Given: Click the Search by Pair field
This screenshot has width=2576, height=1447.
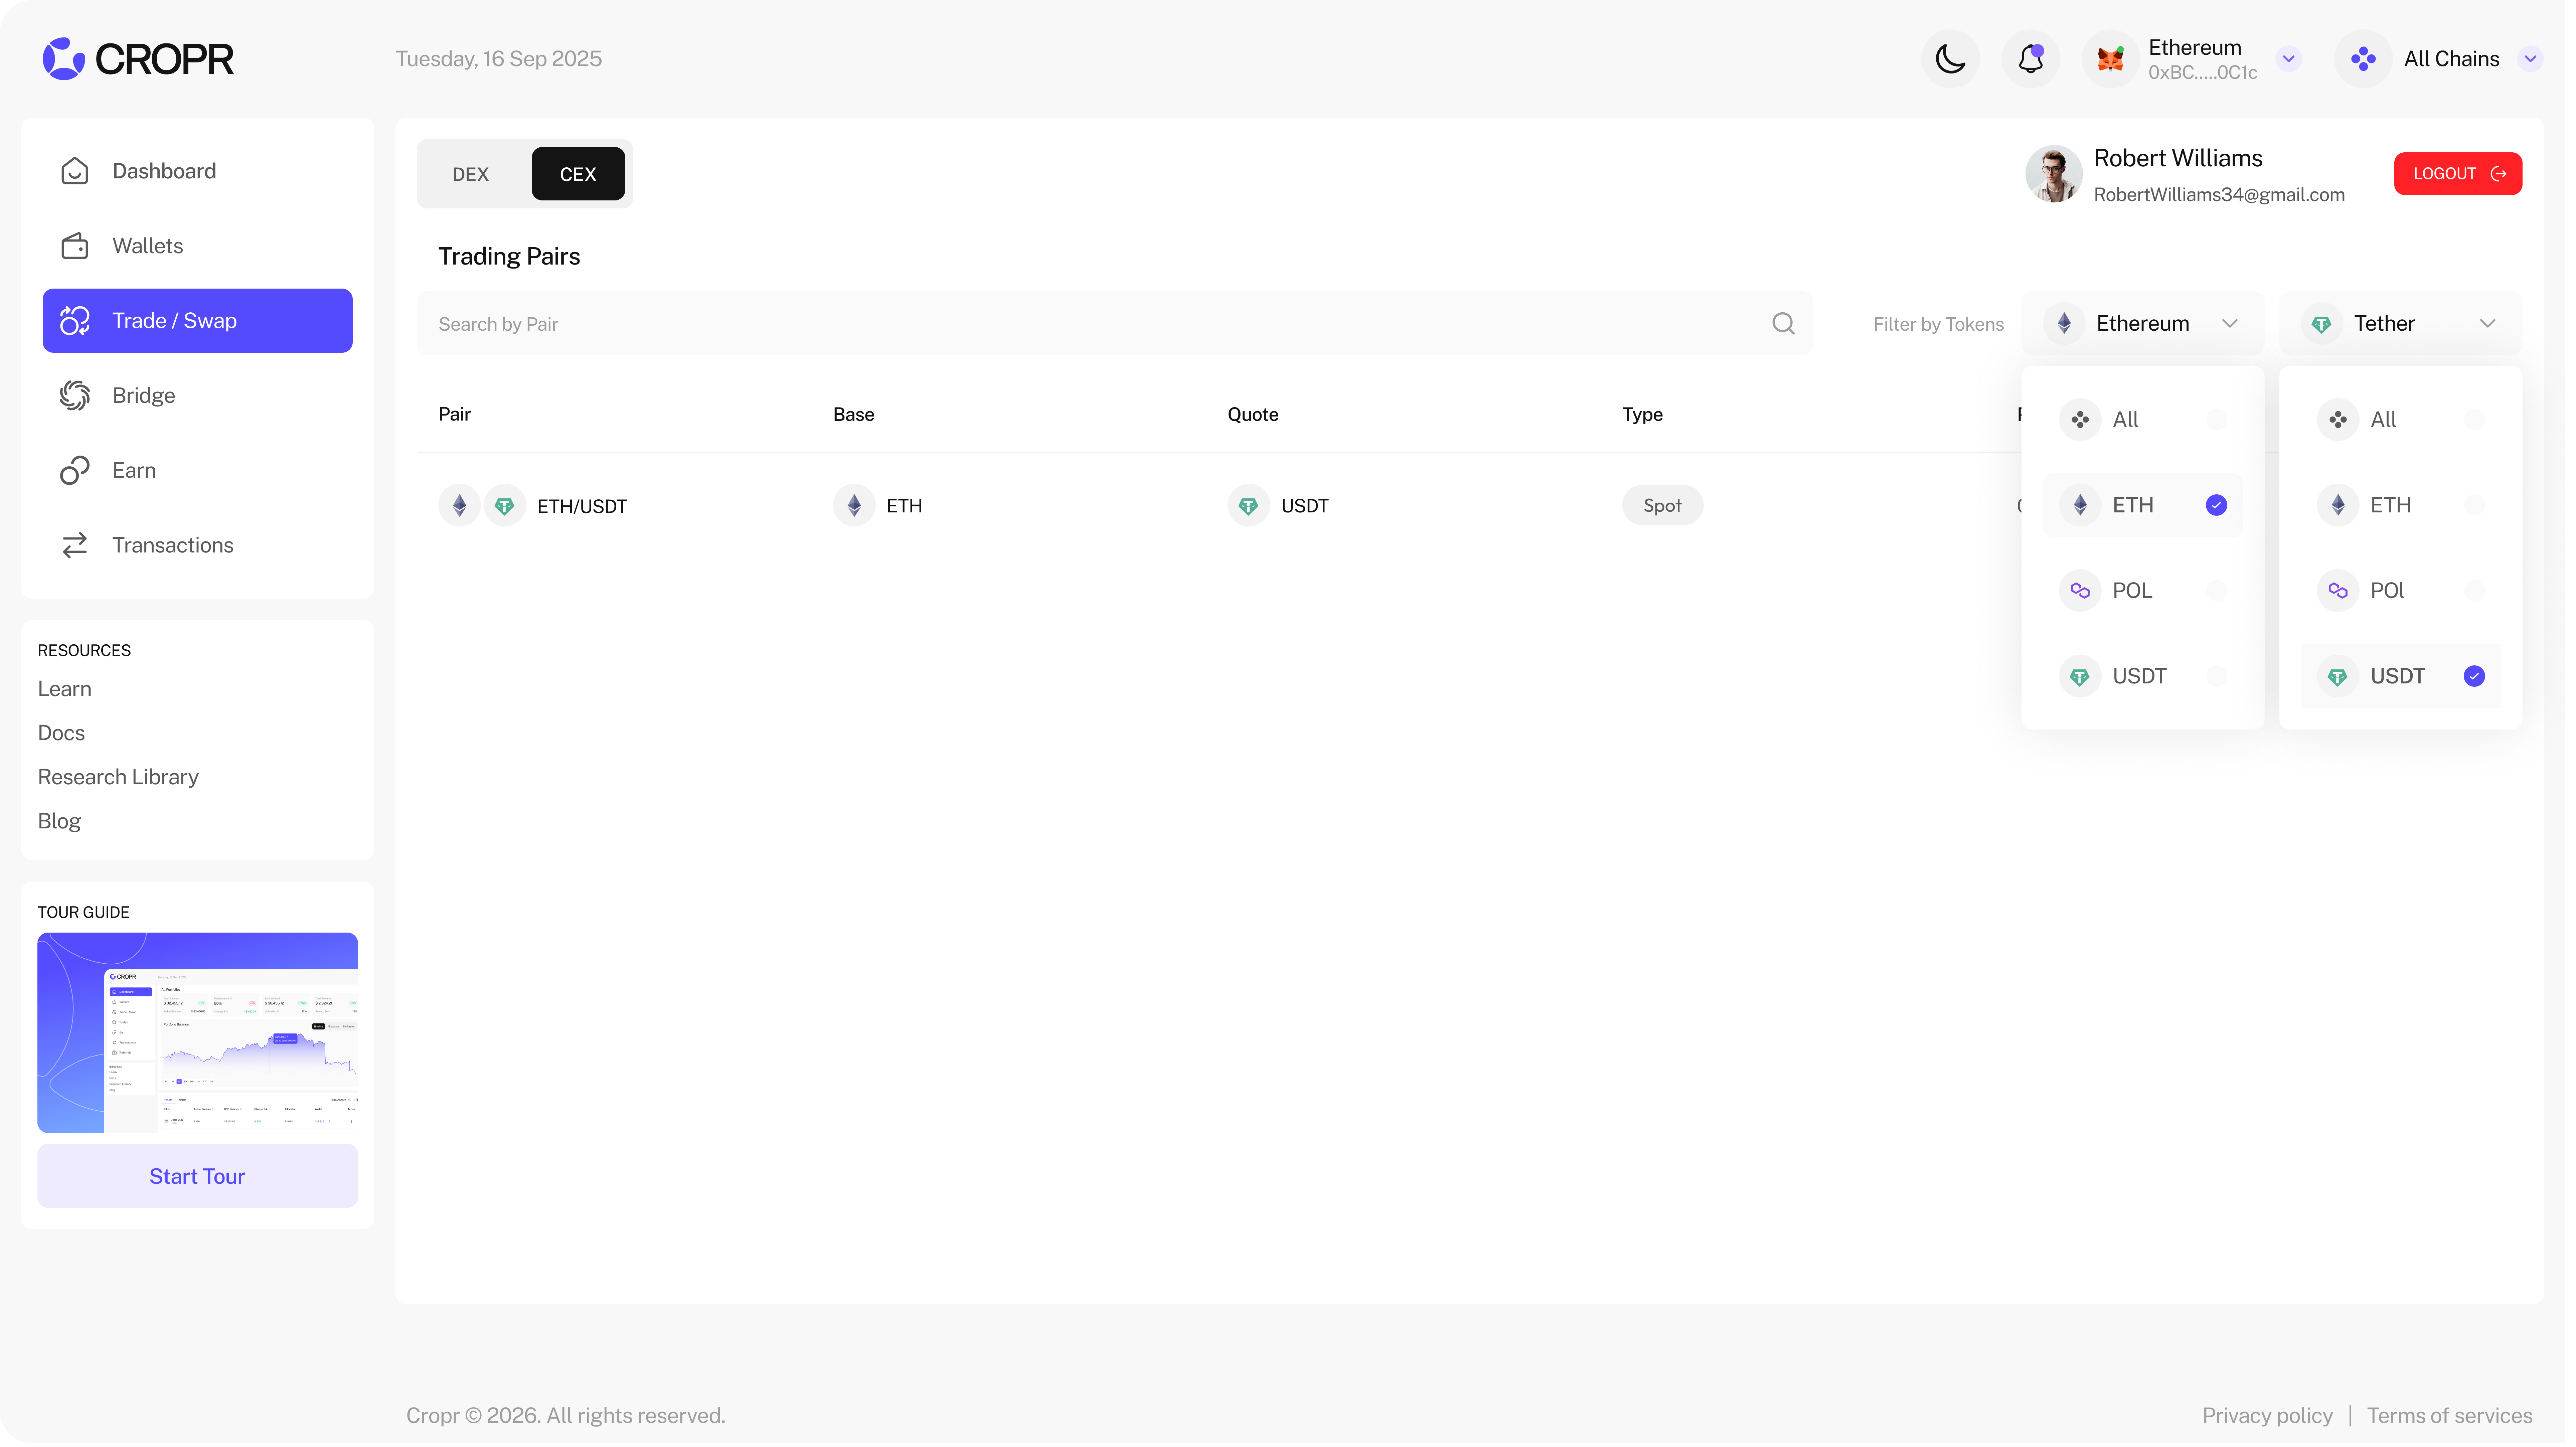Looking at the screenshot, I should point(1118,324).
